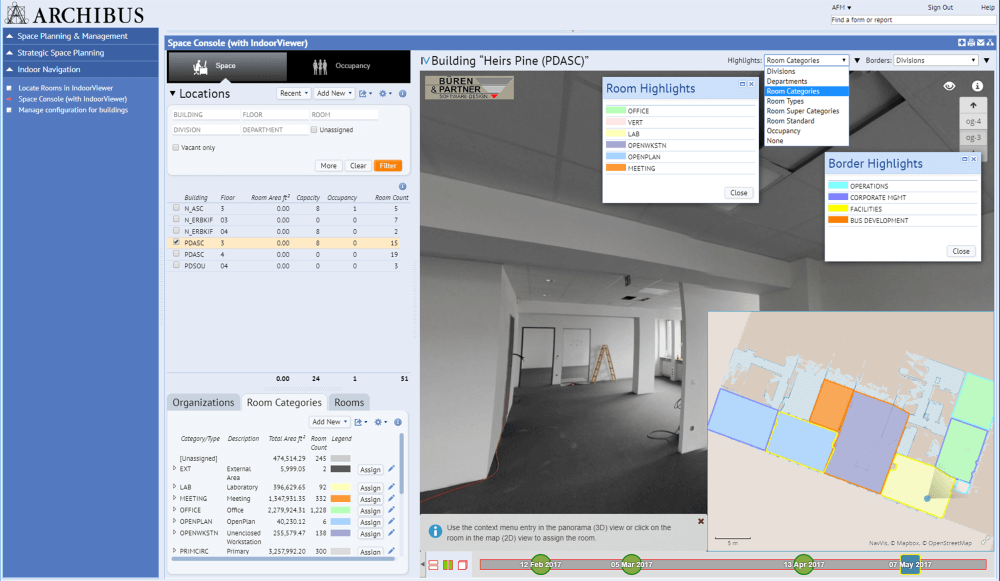
Task: Click the fullscreen icon on the Space Console header
Action: pos(961,42)
